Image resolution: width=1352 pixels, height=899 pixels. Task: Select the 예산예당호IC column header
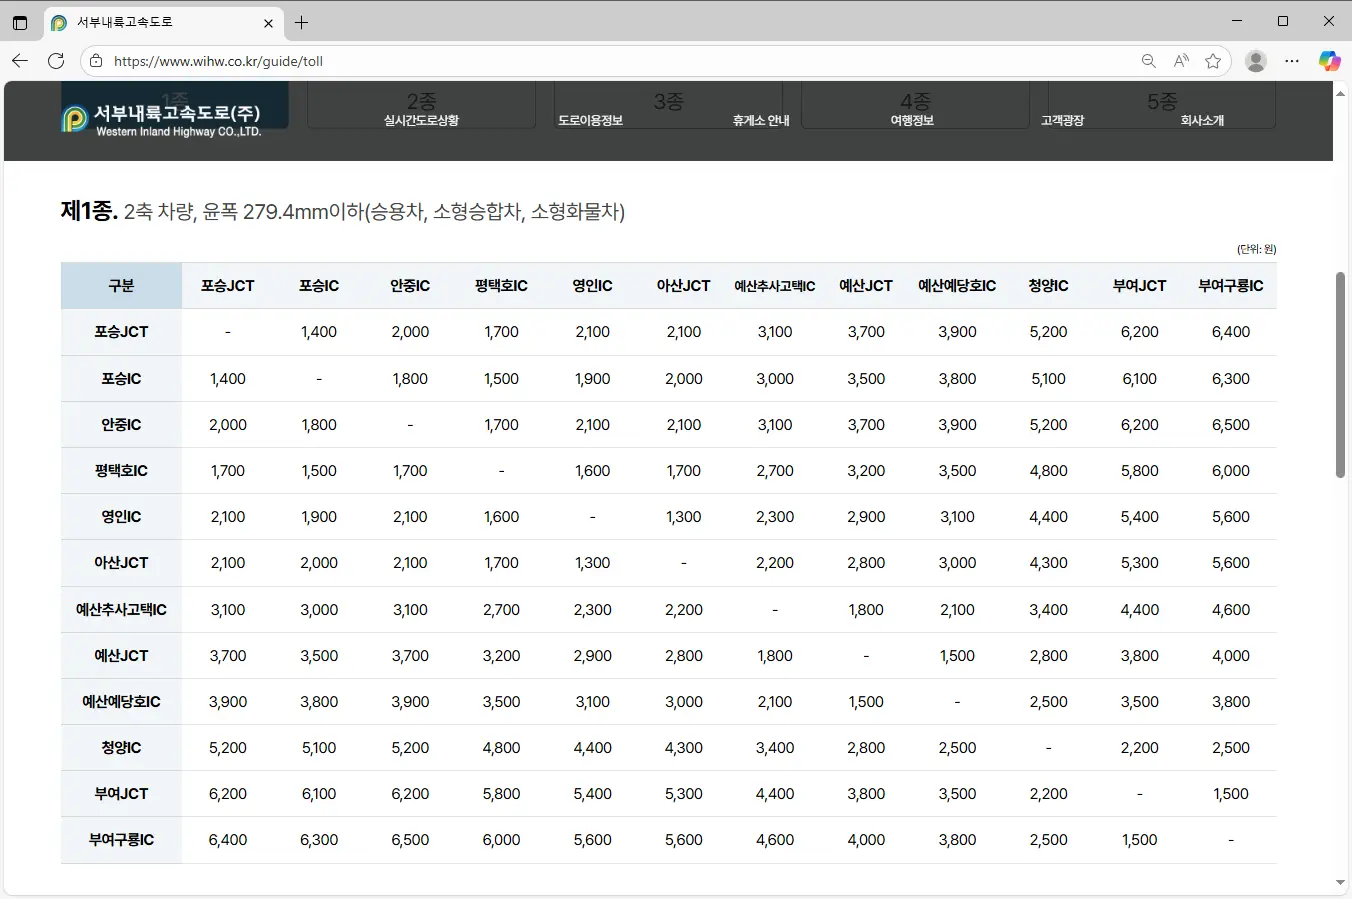pyautogui.click(x=957, y=286)
